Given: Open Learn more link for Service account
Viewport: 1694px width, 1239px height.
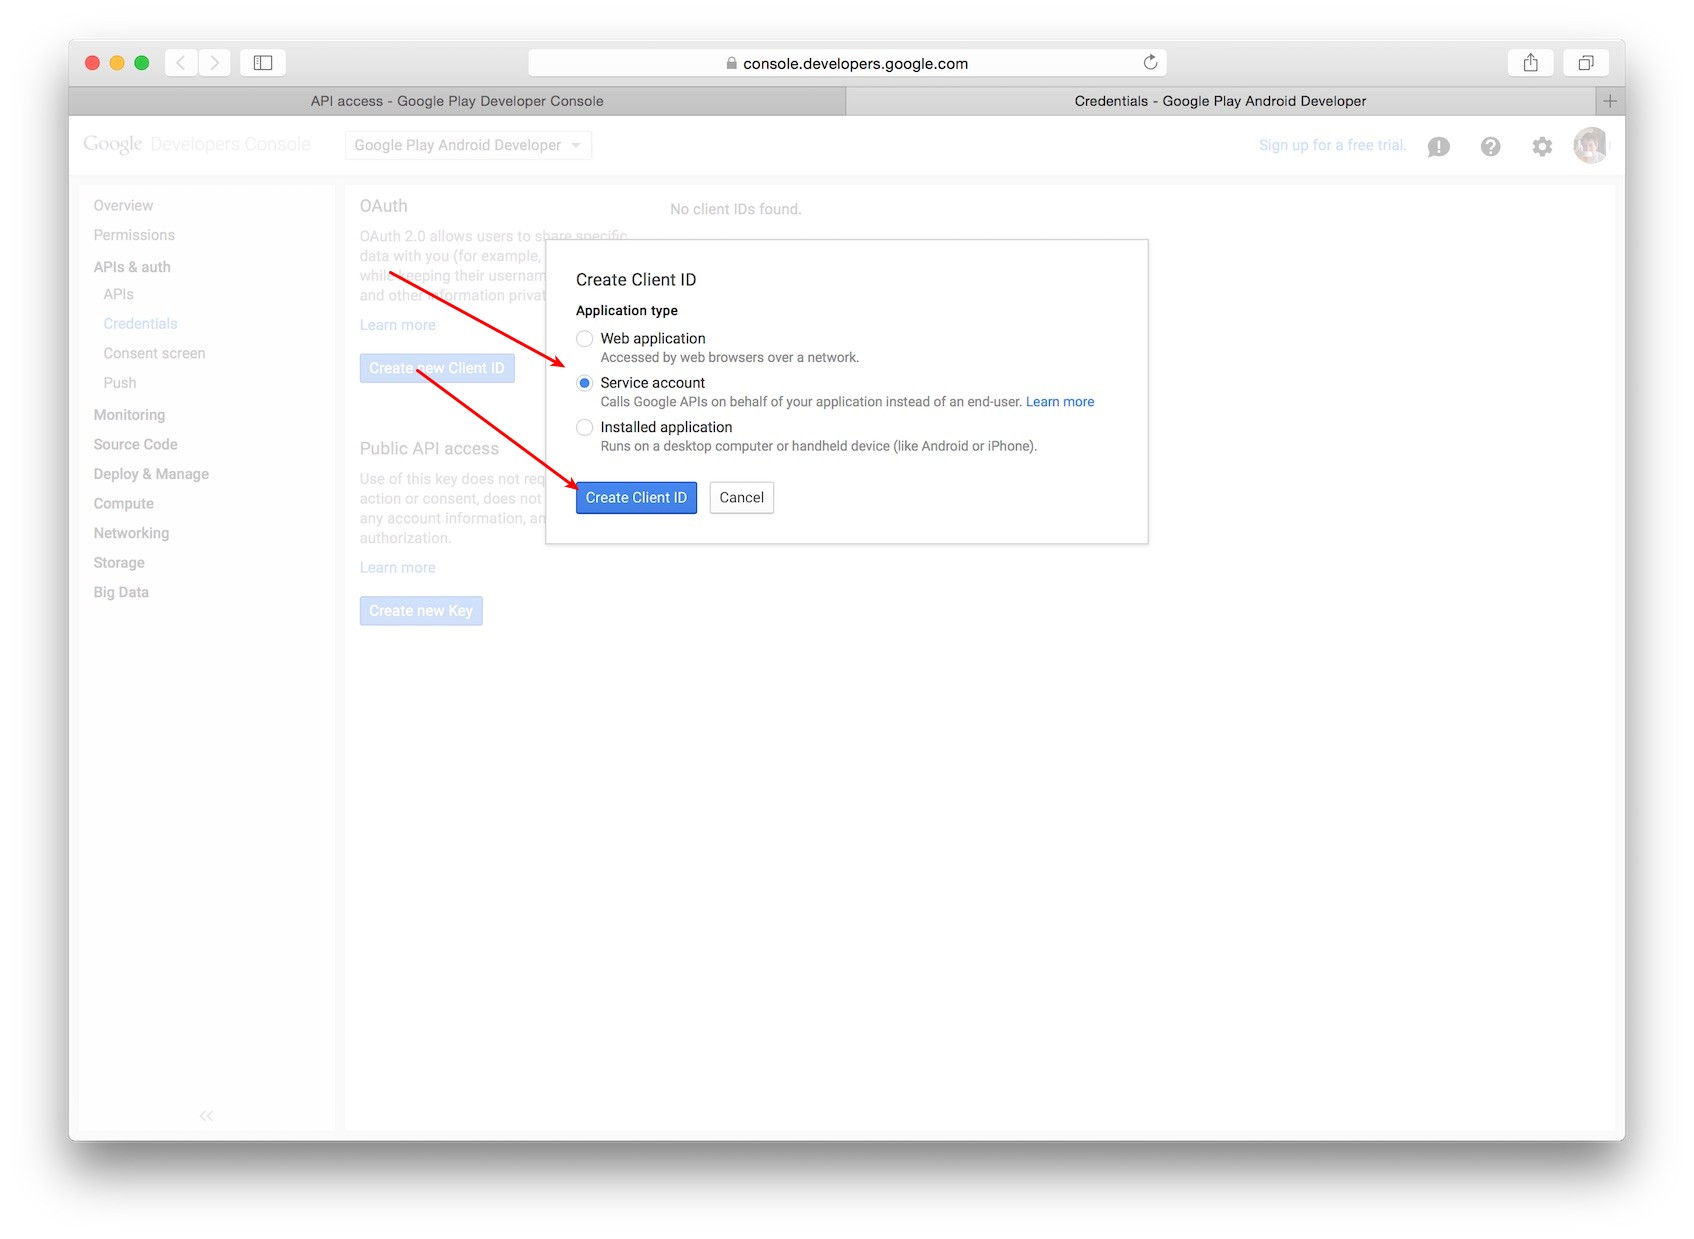Looking at the screenshot, I should 1060,402.
